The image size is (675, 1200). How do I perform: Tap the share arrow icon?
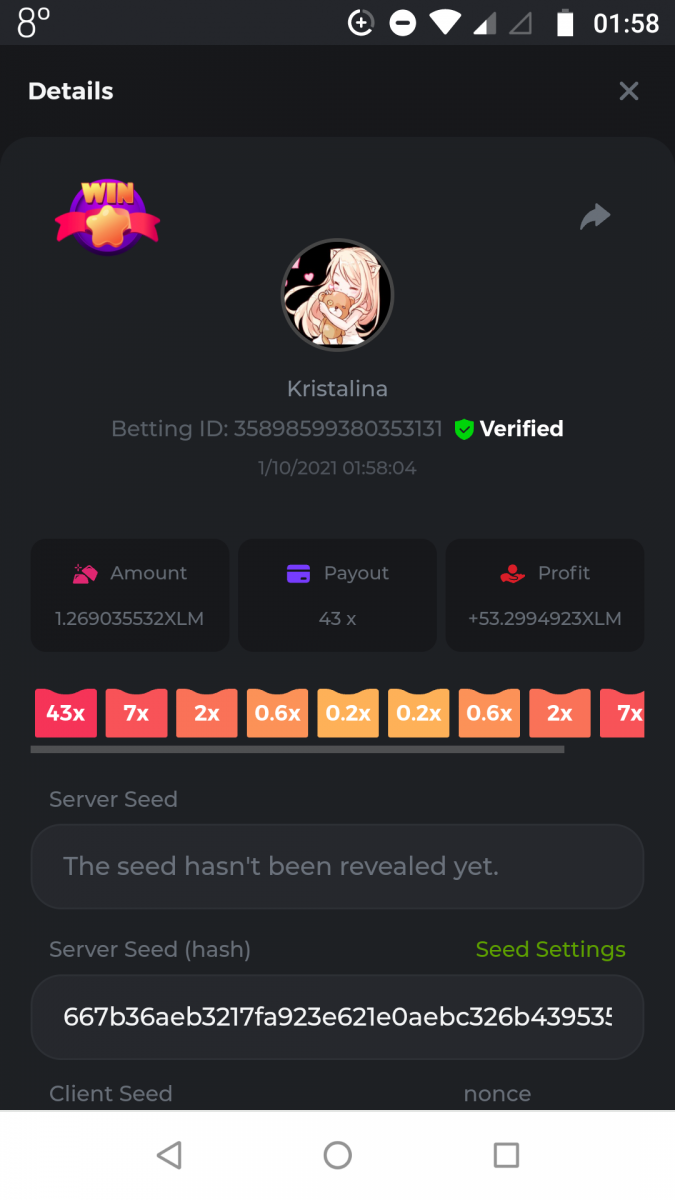point(595,216)
